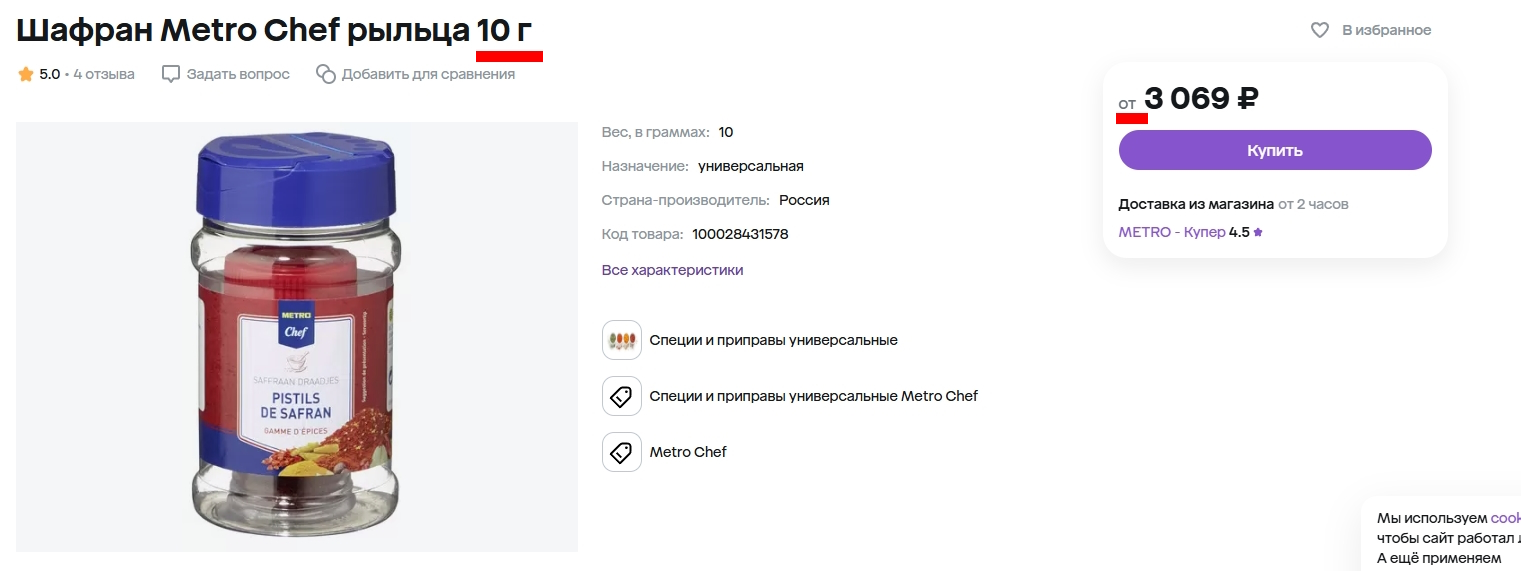
Task: Click the saffron jar product image
Action: point(297,337)
